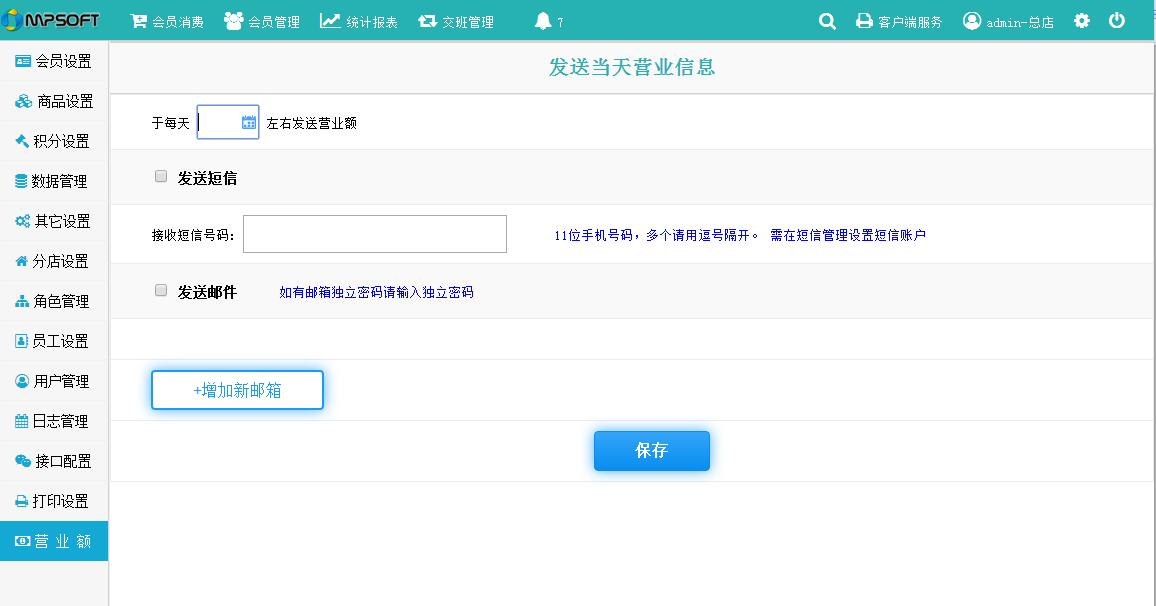
Task: Open the 会员消费 top menu
Action: pyautogui.click(x=167, y=21)
